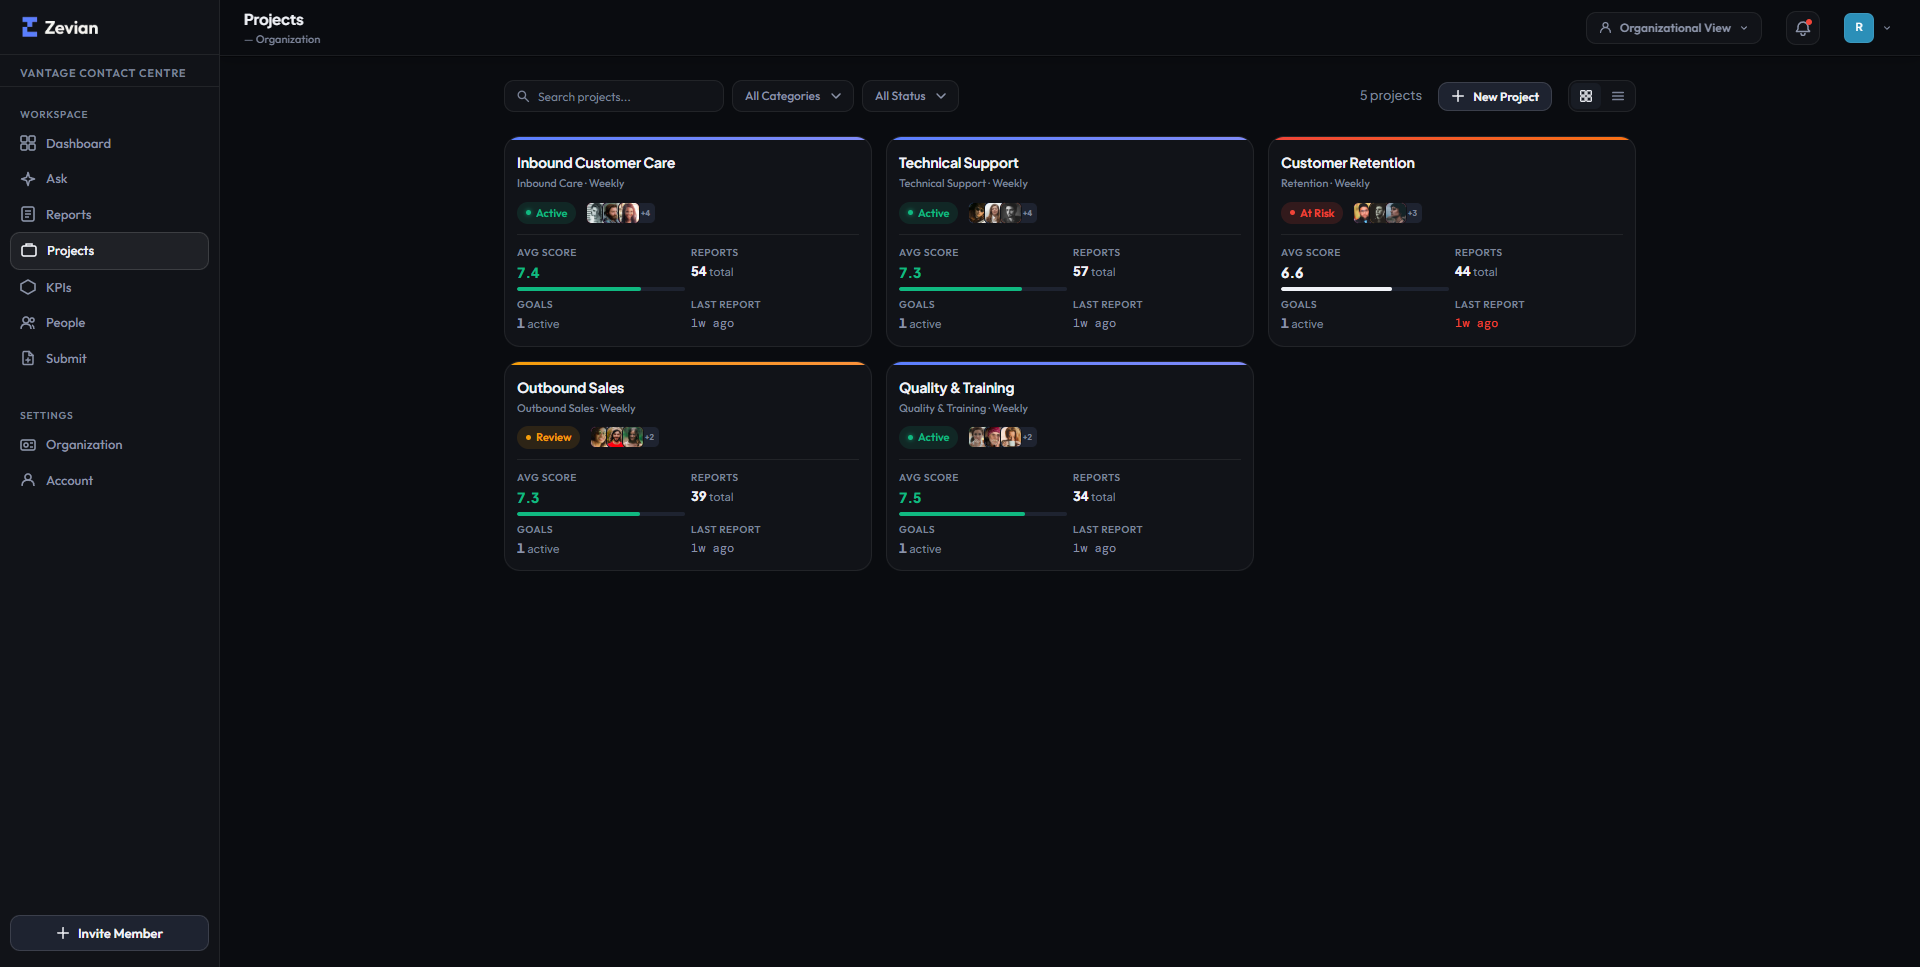The image size is (1920, 967).
Task: Click the +4 badge on Inbound Customer Care
Action: coord(646,213)
